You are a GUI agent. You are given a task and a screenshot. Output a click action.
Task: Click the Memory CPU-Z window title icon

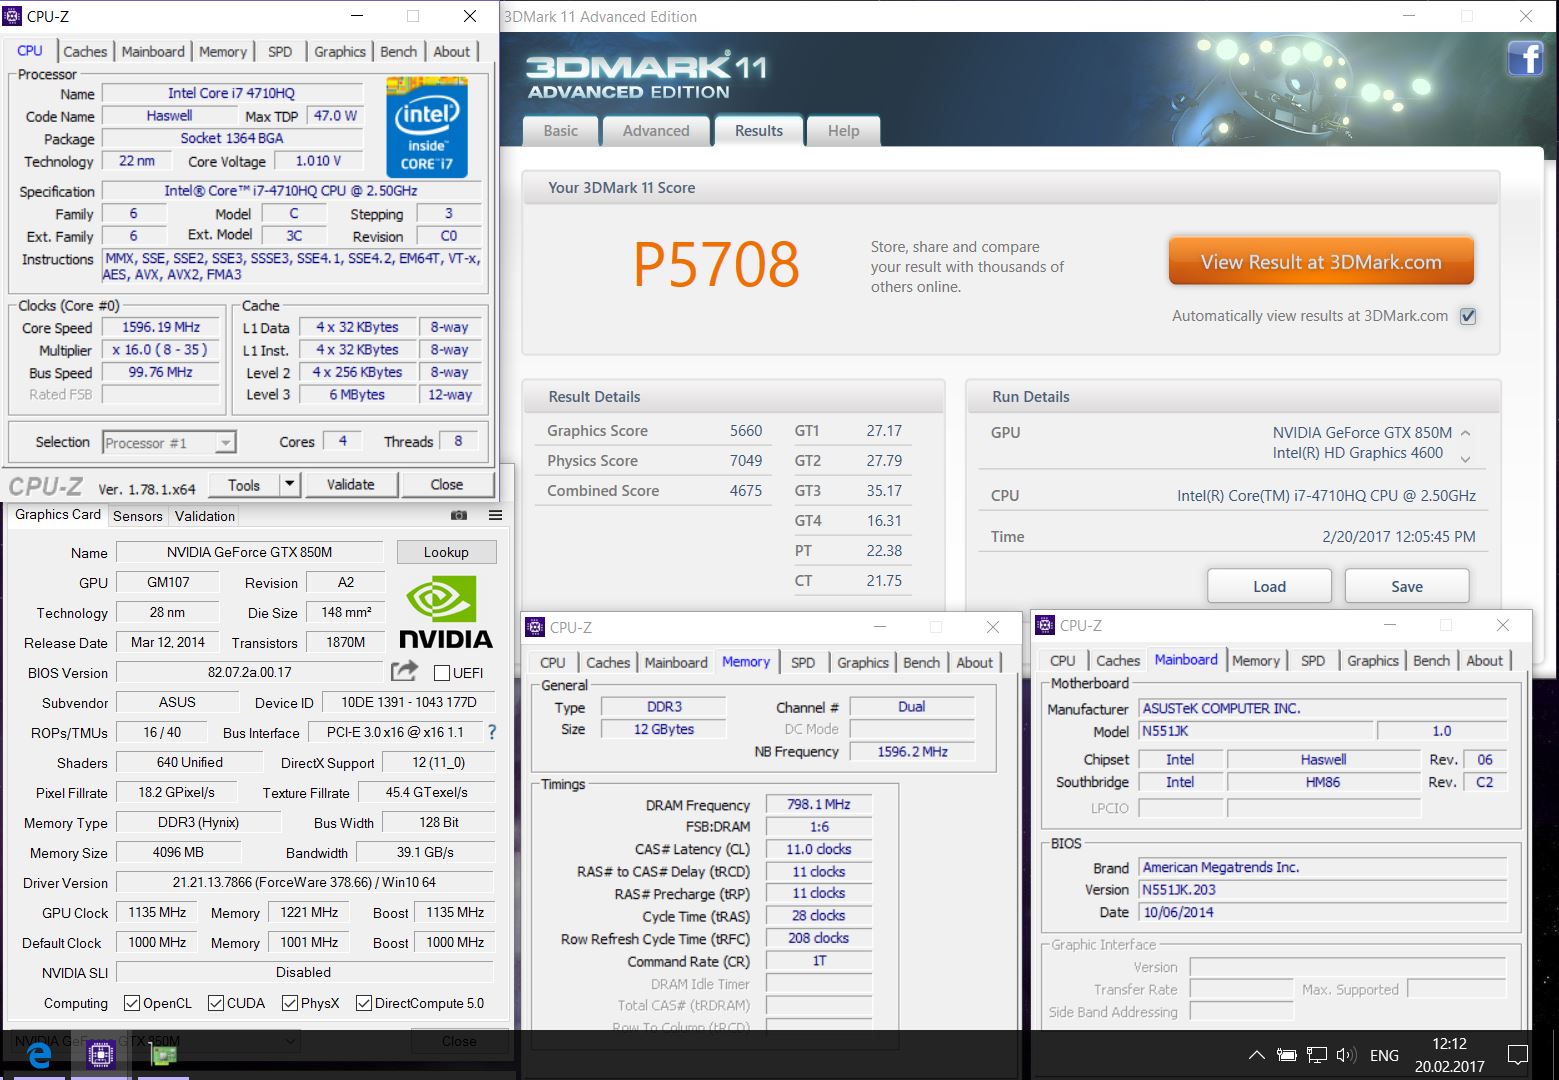point(535,627)
